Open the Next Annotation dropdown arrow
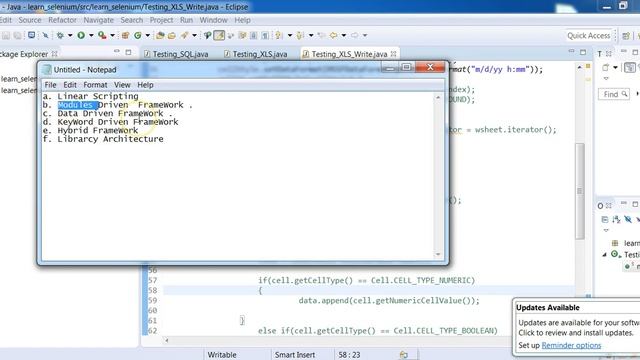 tap(290, 36)
